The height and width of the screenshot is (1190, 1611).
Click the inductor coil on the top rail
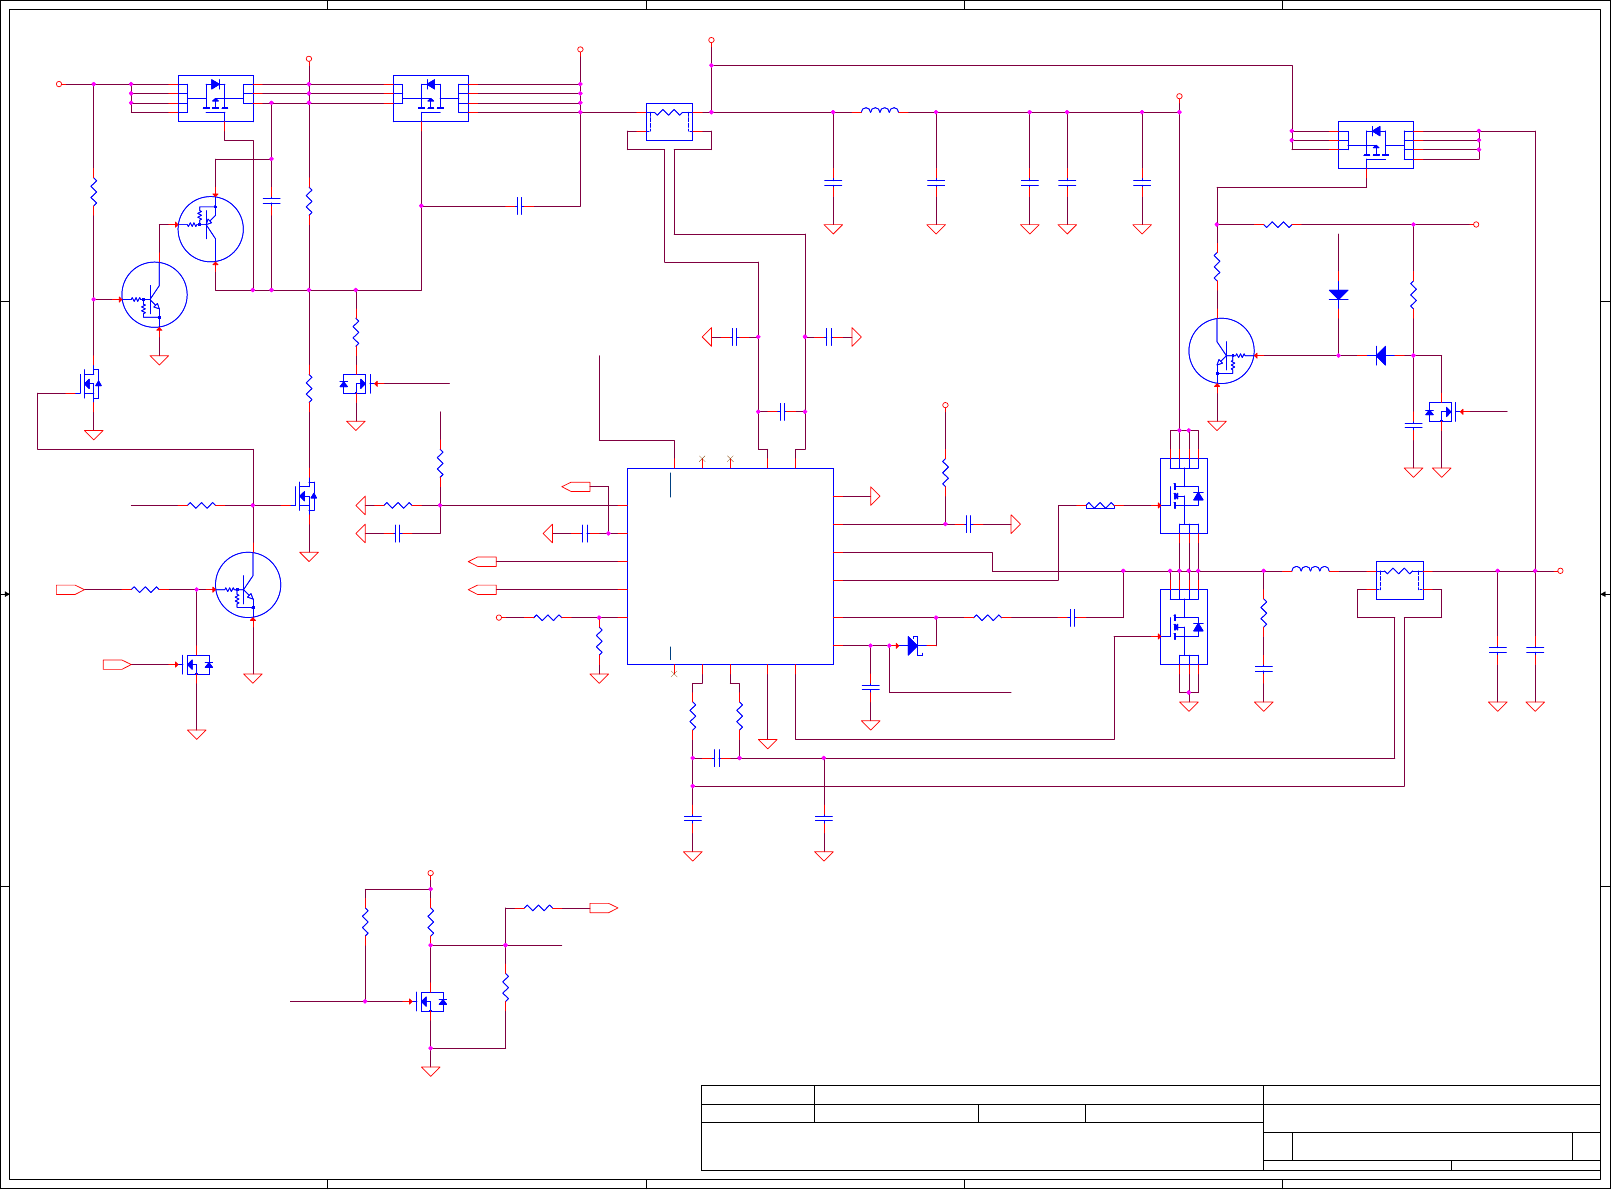(880, 110)
